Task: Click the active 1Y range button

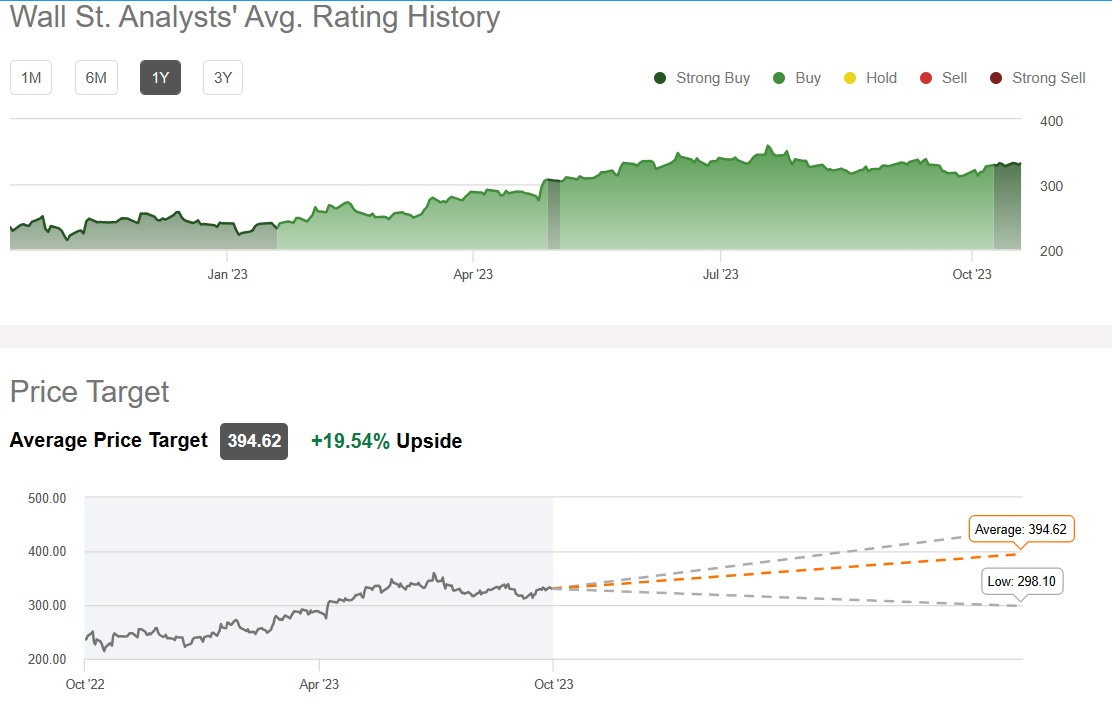Action: click(x=160, y=78)
